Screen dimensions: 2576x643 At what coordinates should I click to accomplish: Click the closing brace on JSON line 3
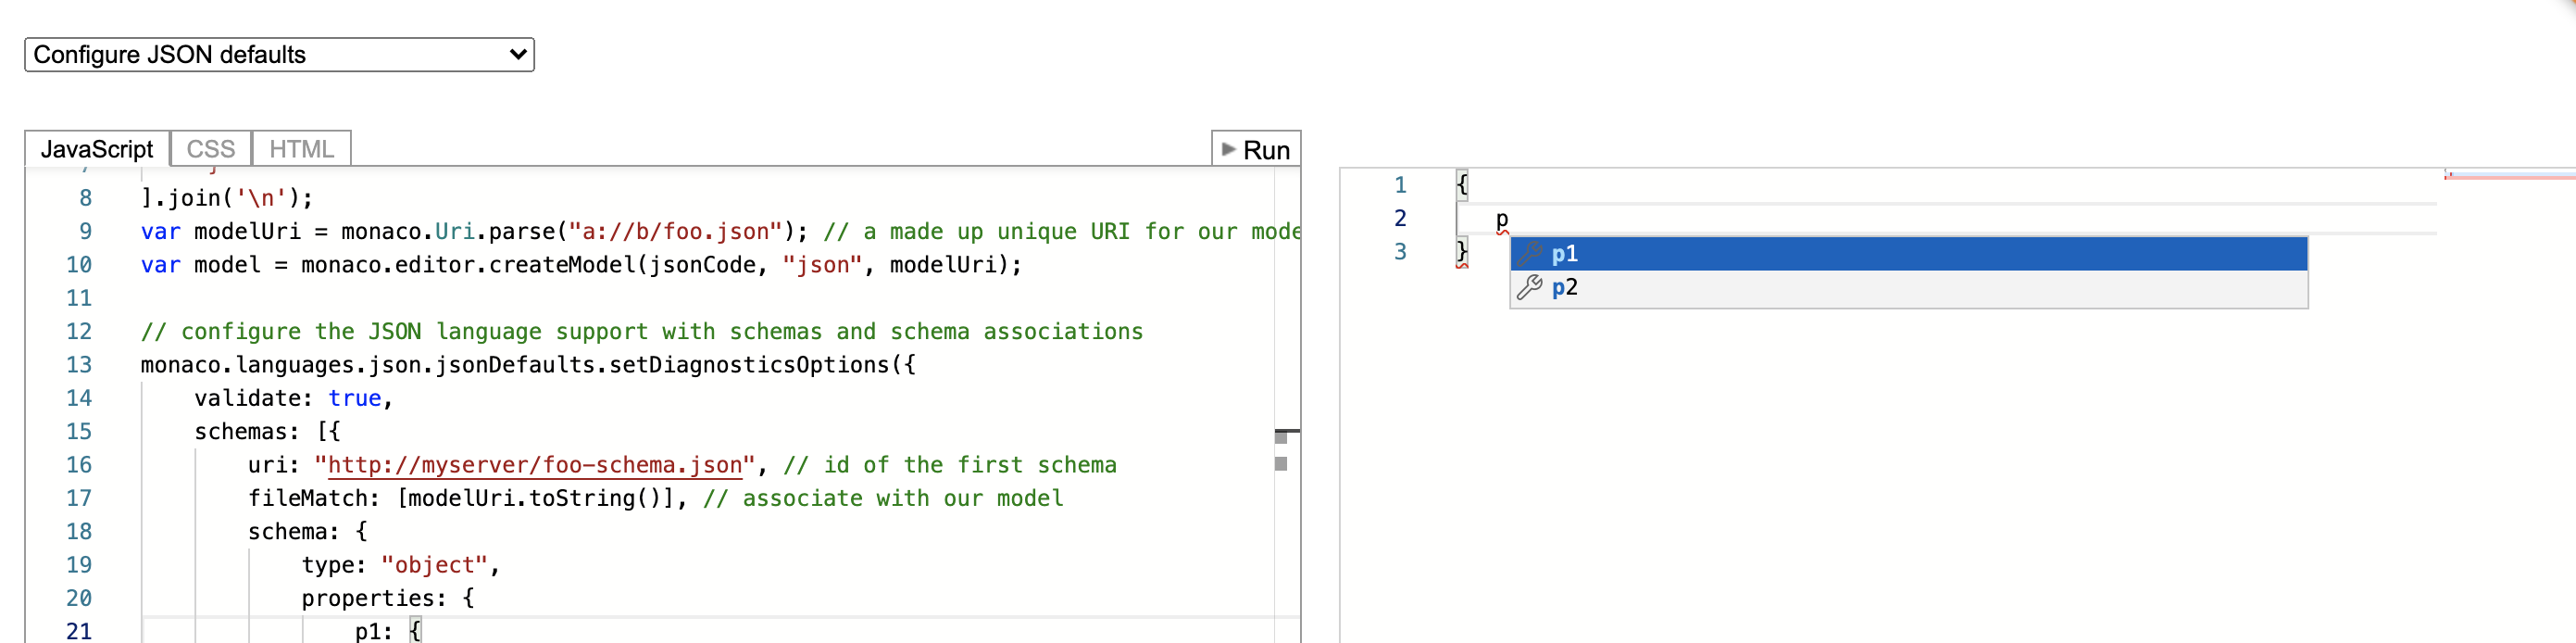point(1462,252)
